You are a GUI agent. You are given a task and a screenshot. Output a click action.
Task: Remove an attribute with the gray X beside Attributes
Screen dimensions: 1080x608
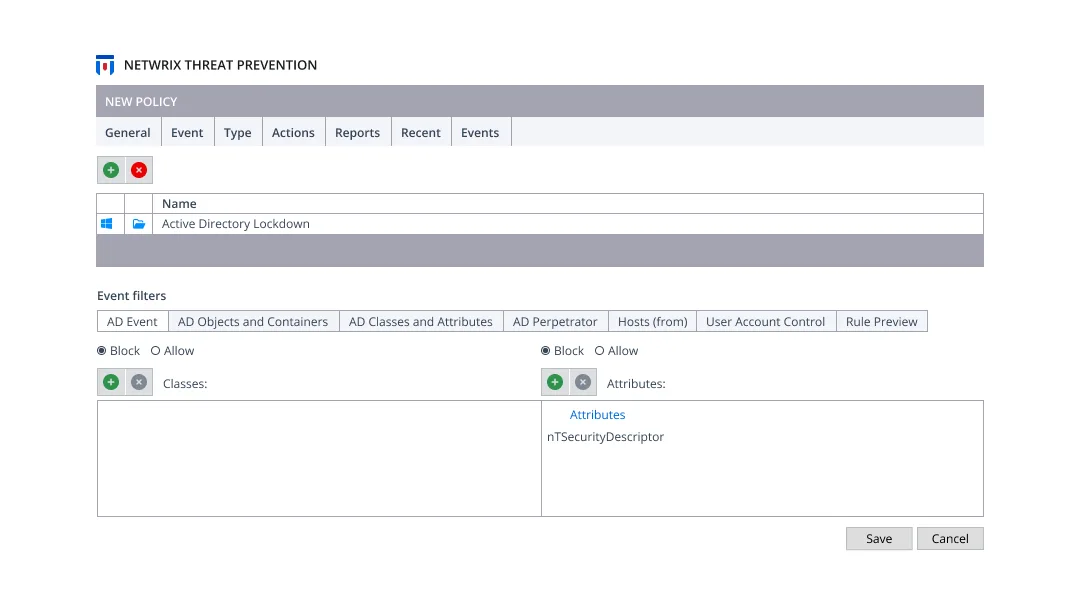583,382
